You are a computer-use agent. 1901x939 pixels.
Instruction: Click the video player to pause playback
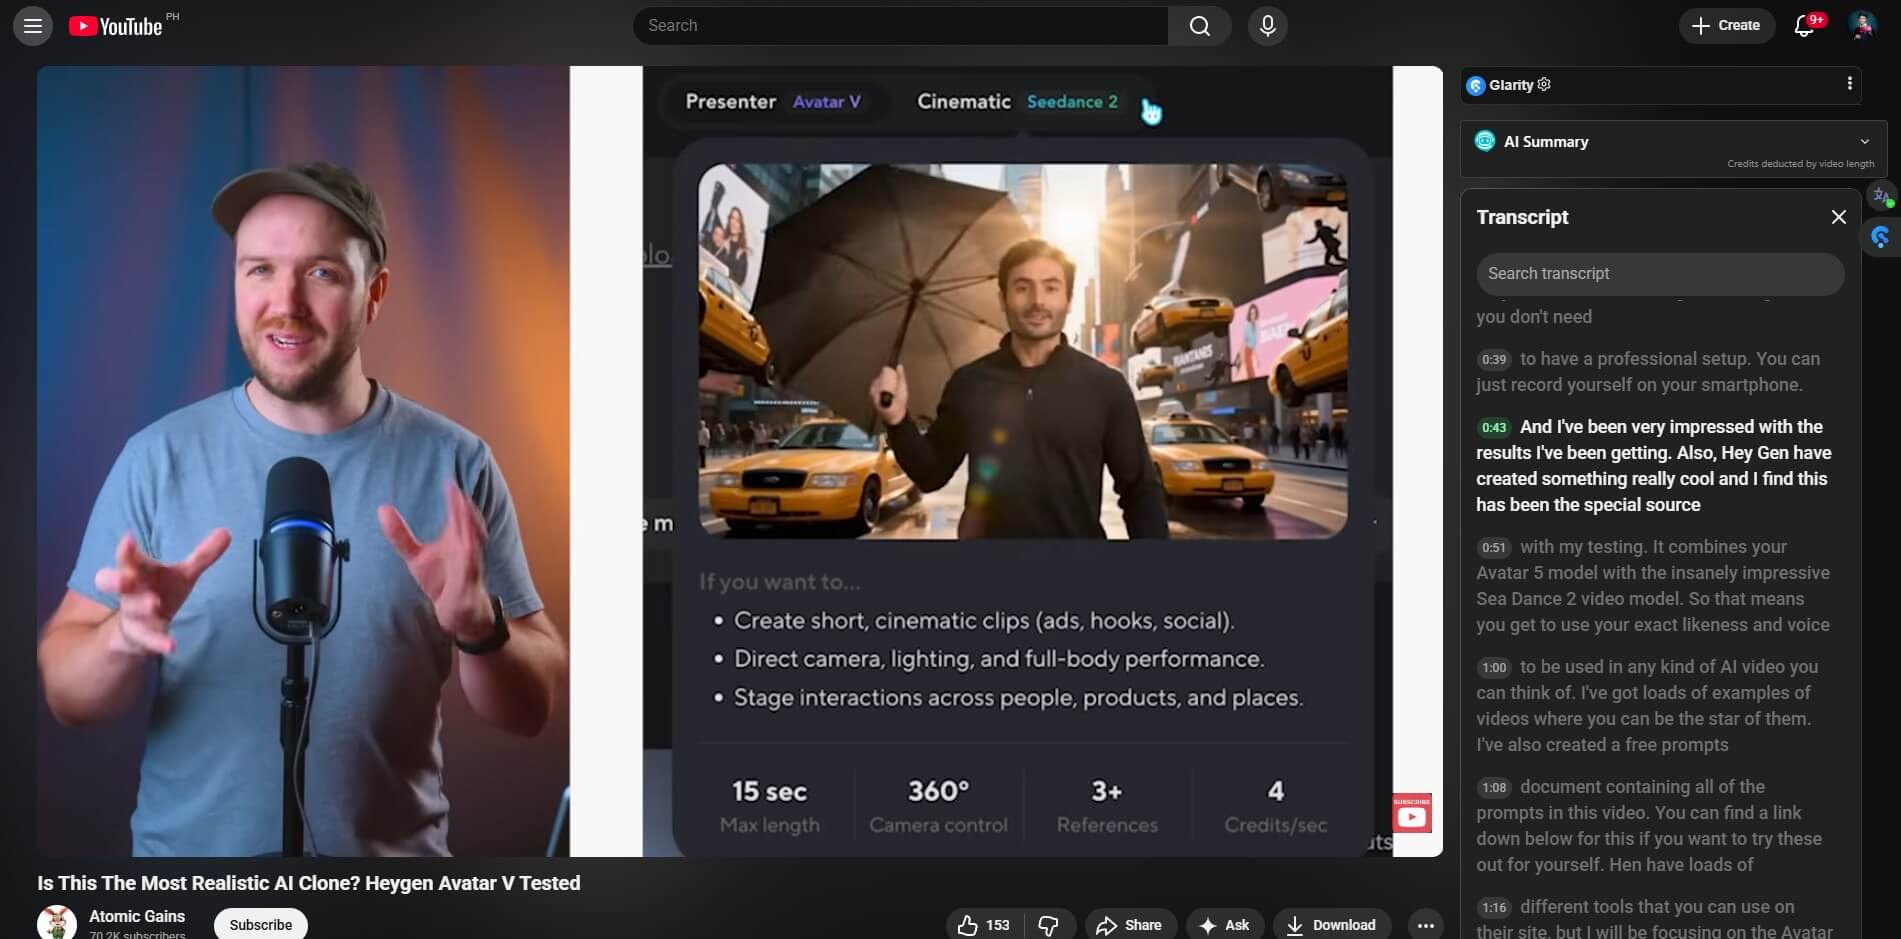point(740,461)
